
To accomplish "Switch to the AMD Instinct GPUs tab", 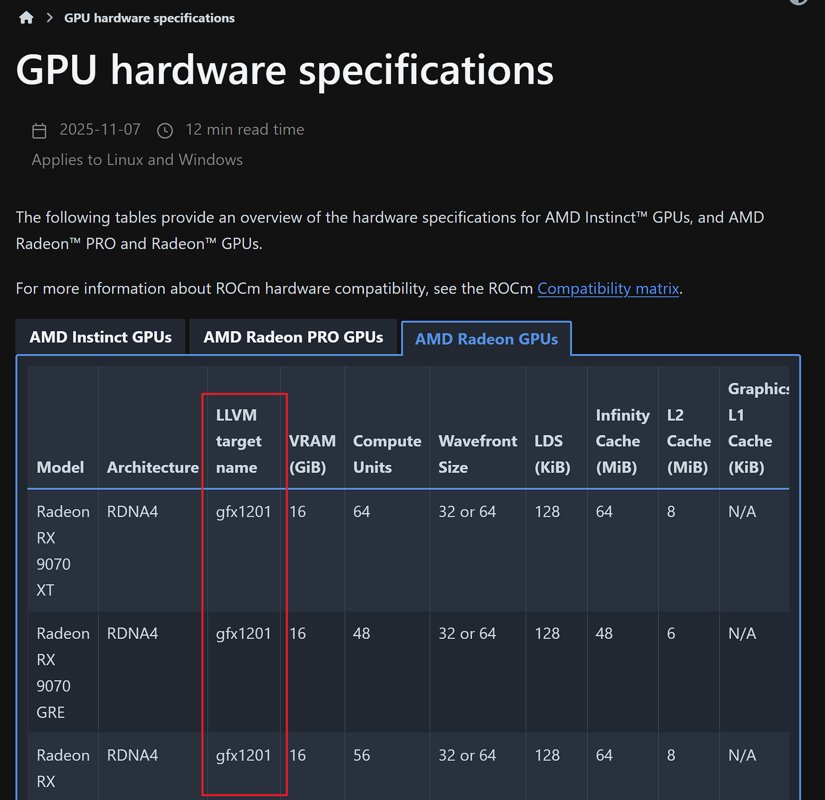I will coord(100,337).
